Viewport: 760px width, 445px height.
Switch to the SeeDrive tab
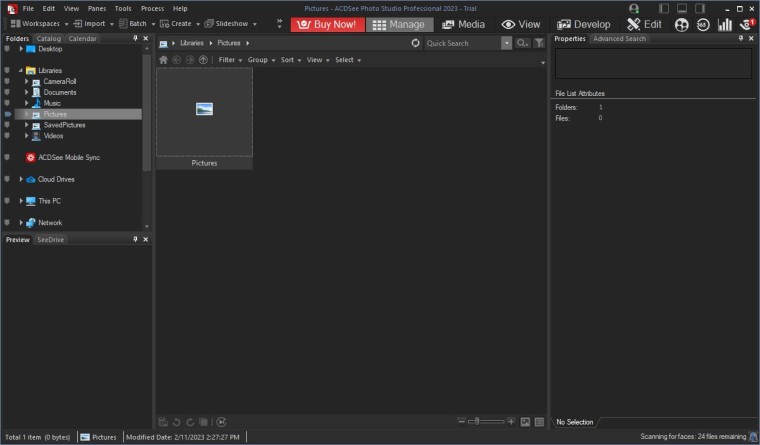point(50,239)
